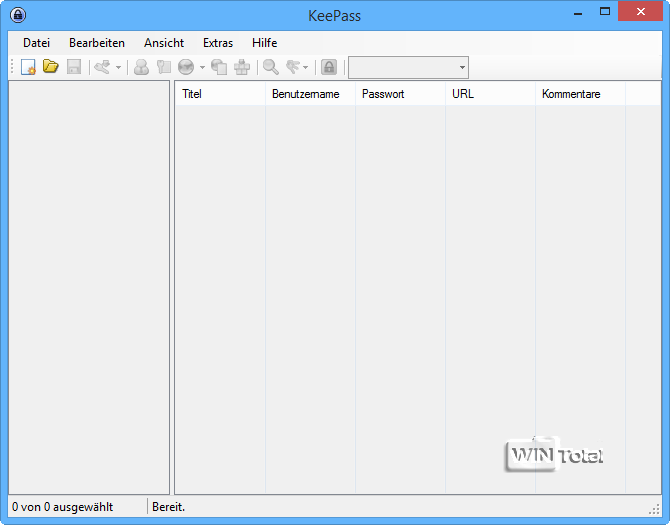This screenshot has width=670, height=525.
Task: Open the Datei menu
Action: [x=36, y=43]
